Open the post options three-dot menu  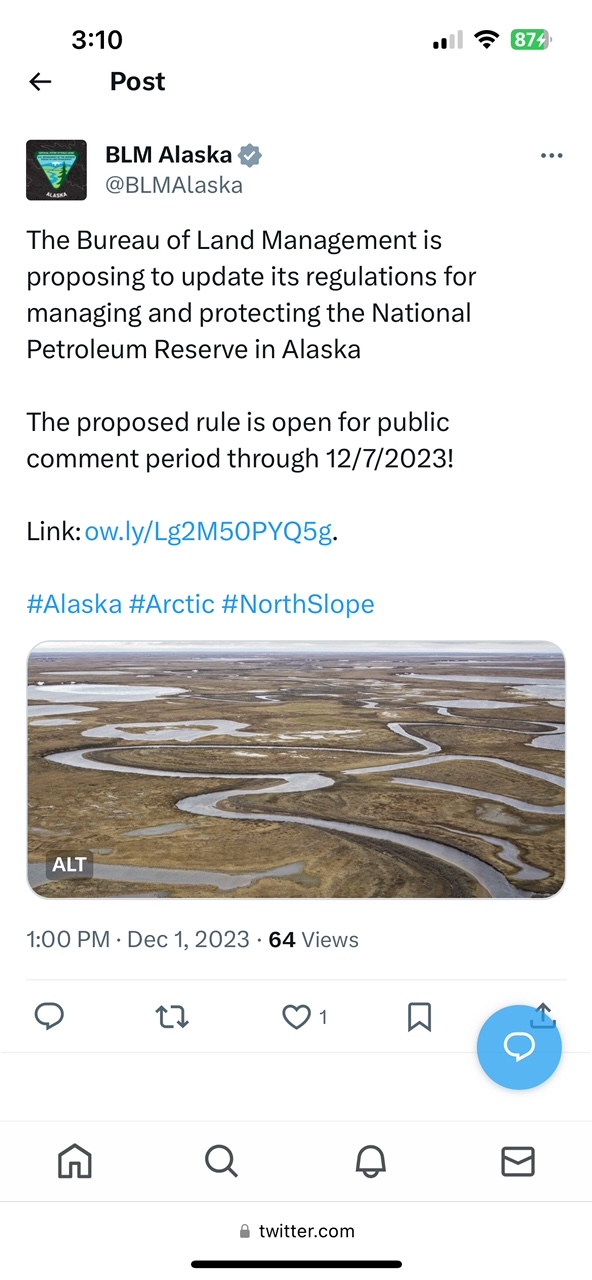pyautogui.click(x=551, y=155)
